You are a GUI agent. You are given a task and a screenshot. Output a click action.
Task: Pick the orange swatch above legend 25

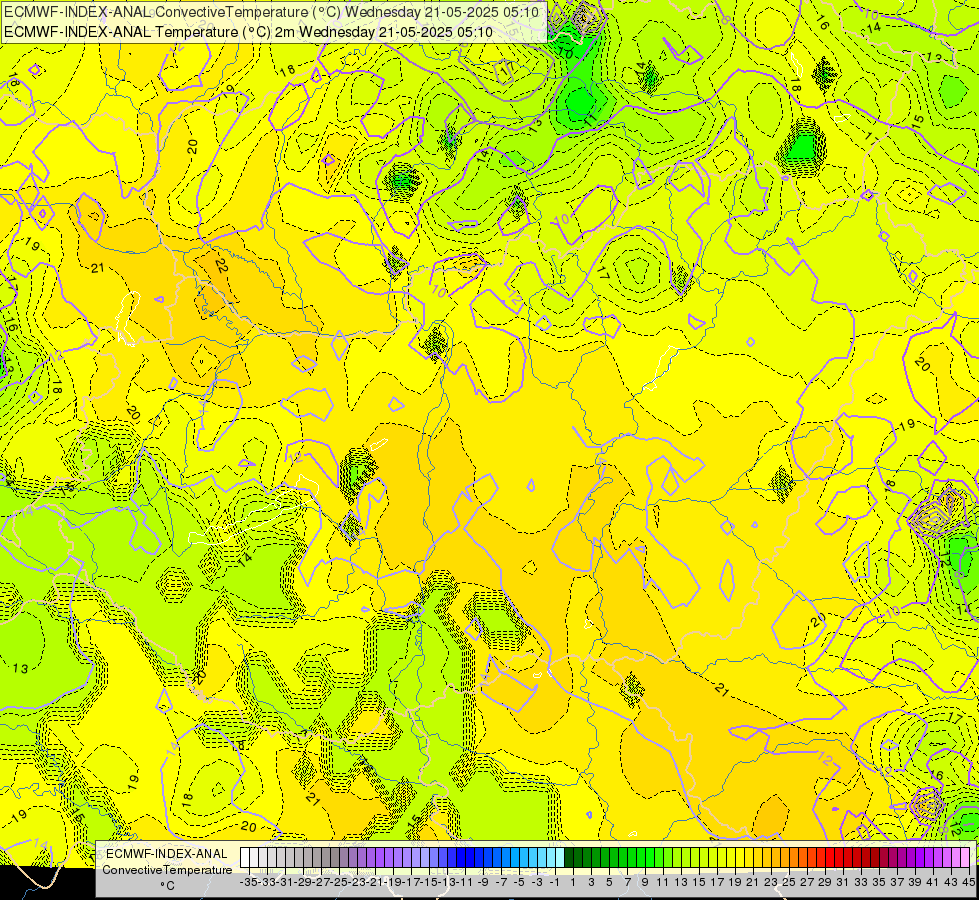[785, 858]
